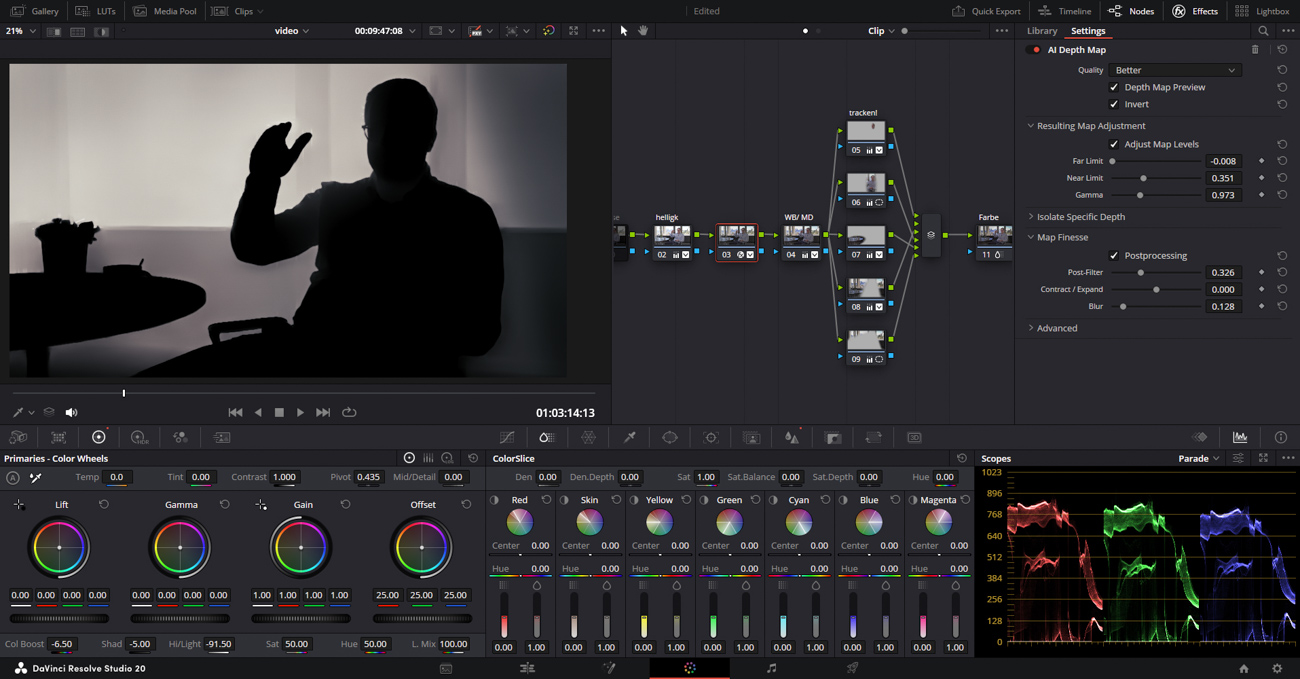
Task: Open the Scopes waveform icon
Action: coord(1240,437)
